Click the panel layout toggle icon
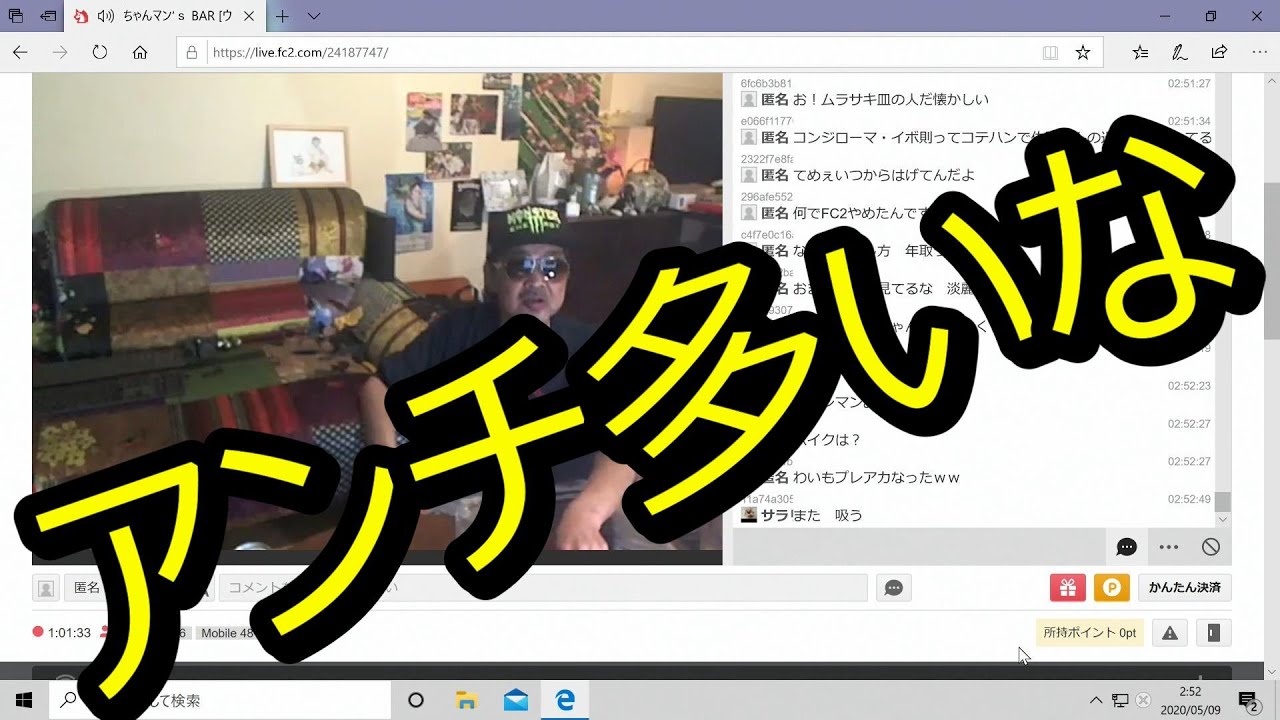This screenshot has height=720, width=1280. (x=1213, y=633)
